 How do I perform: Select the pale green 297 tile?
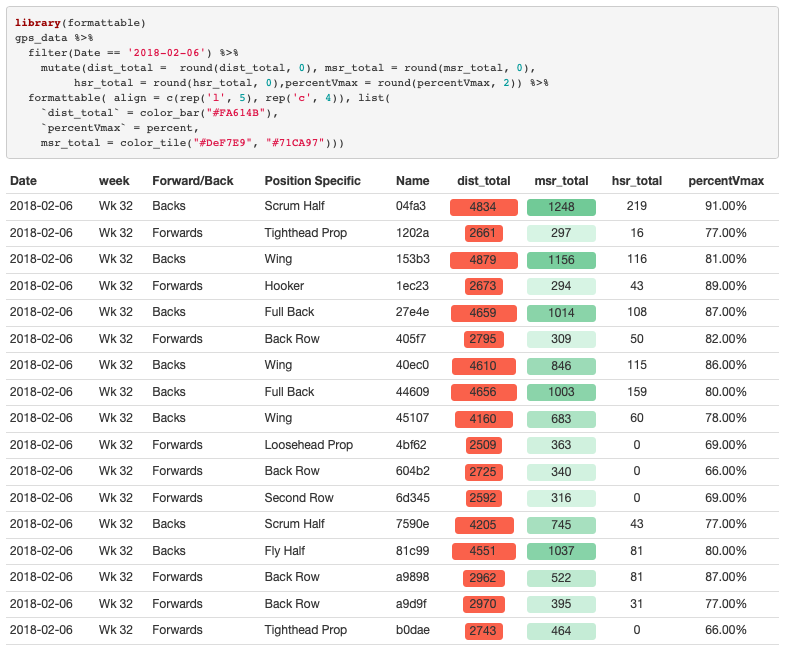pos(561,233)
